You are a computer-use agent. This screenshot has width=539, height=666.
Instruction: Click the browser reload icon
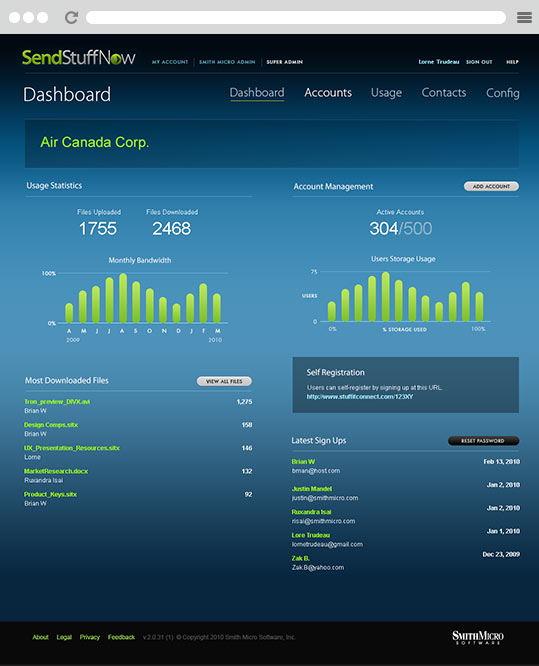point(71,17)
